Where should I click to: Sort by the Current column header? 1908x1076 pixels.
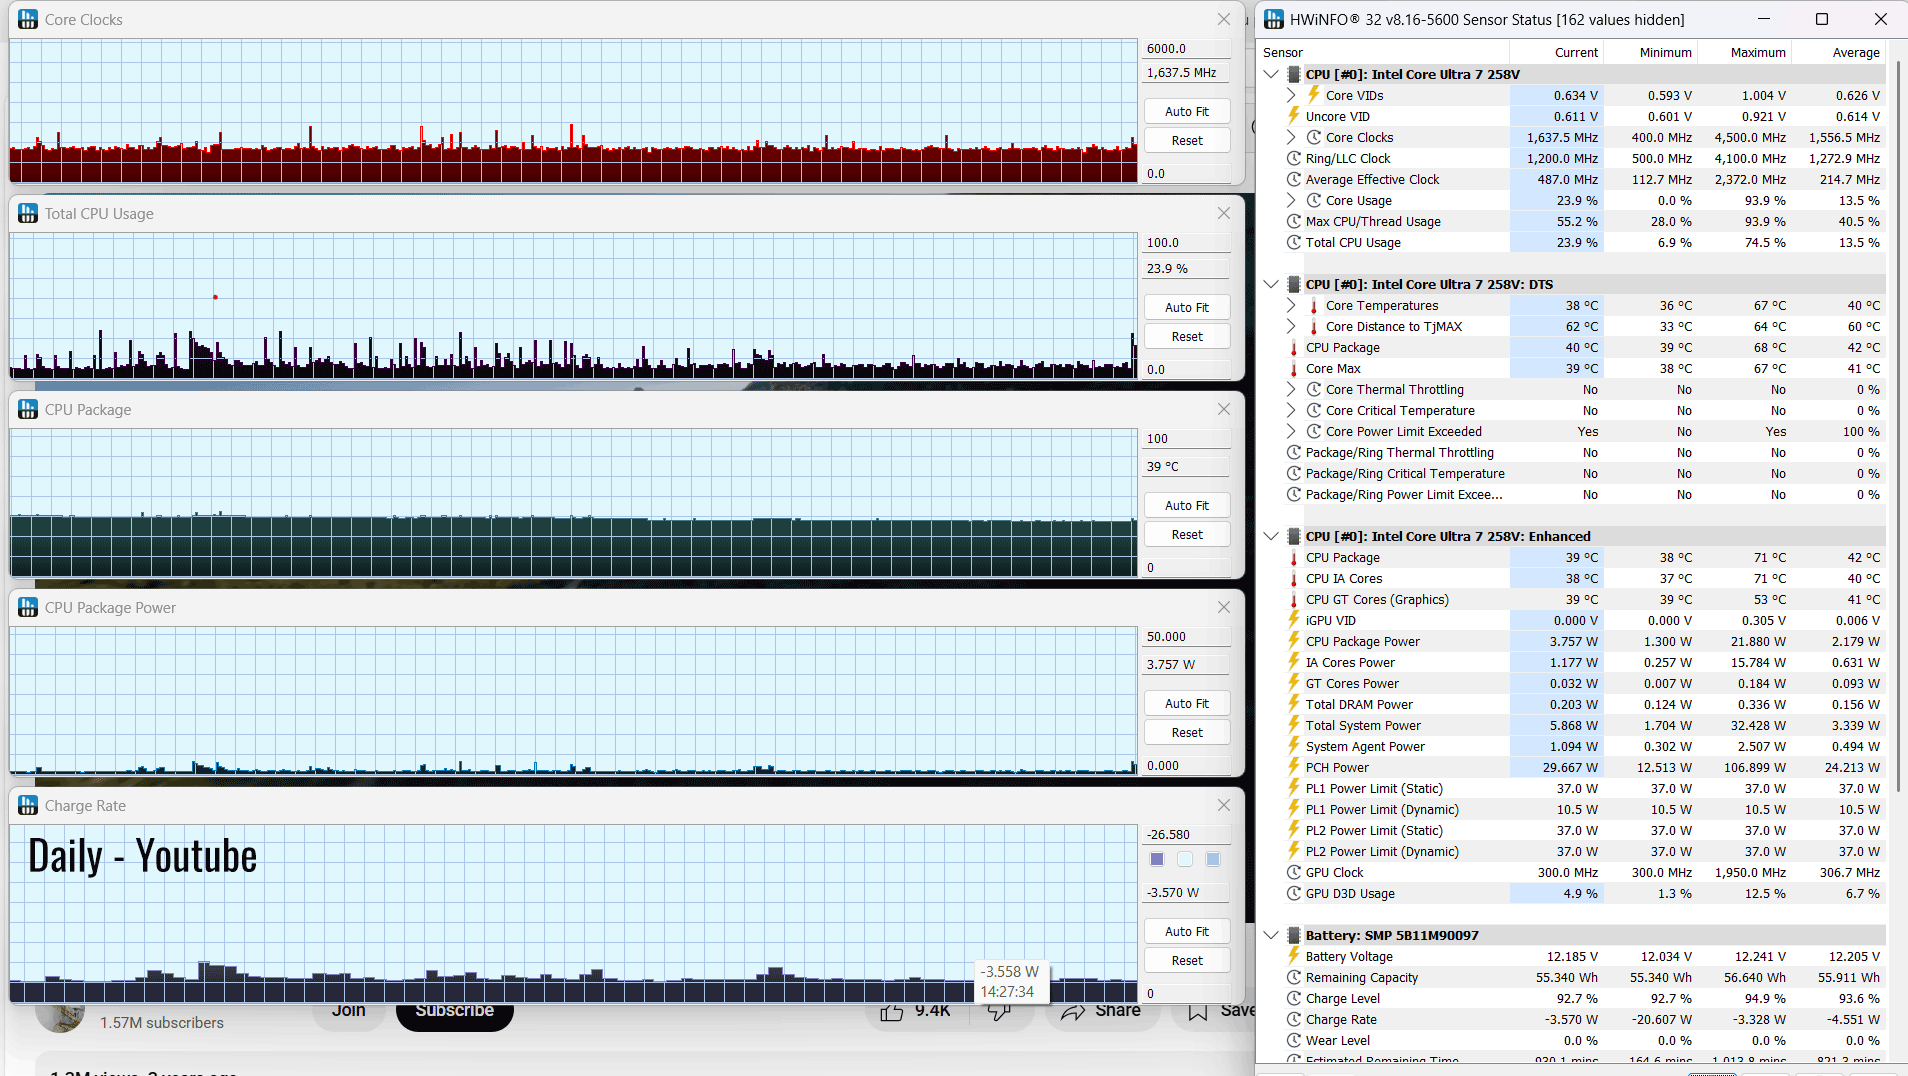point(1556,52)
